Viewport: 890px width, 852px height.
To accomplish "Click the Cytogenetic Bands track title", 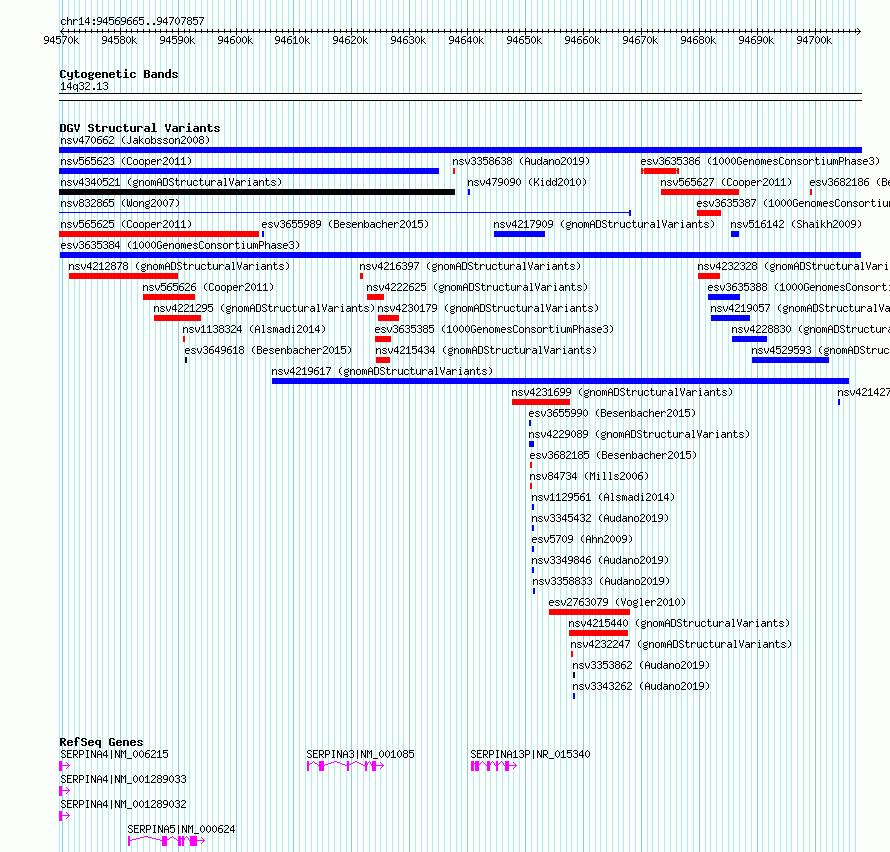I will tap(119, 74).
